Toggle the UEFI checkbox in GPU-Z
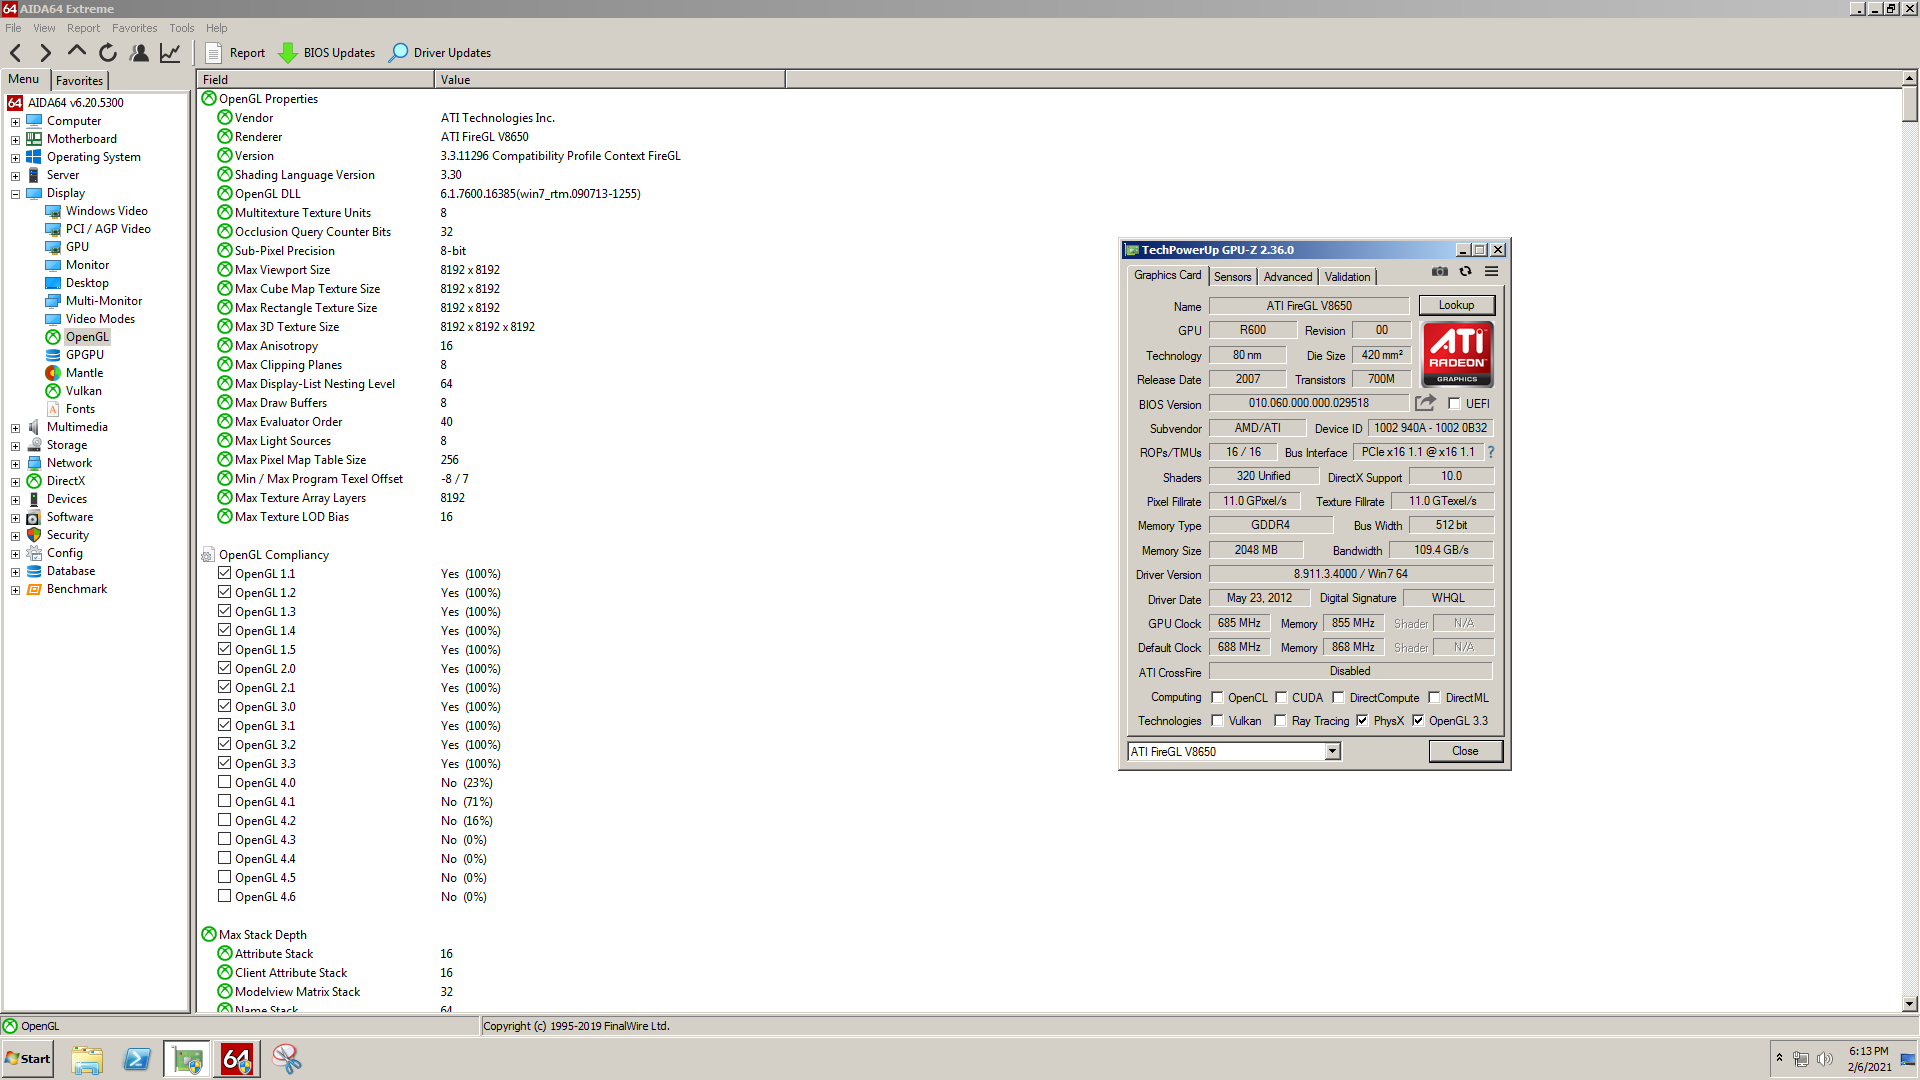The height and width of the screenshot is (1080, 1920). coord(1454,404)
